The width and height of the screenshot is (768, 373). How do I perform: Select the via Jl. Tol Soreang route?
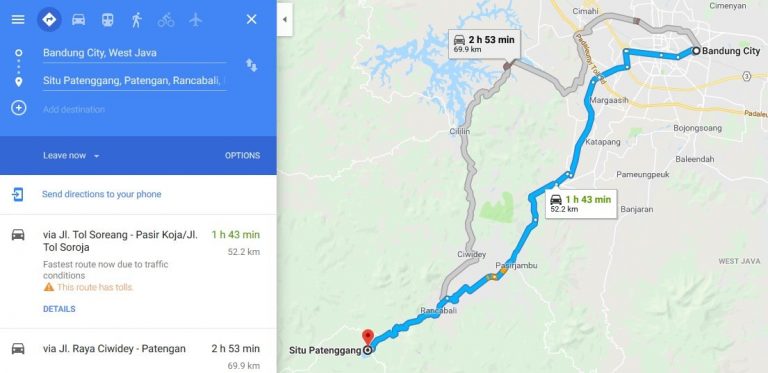[x=138, y=271]
